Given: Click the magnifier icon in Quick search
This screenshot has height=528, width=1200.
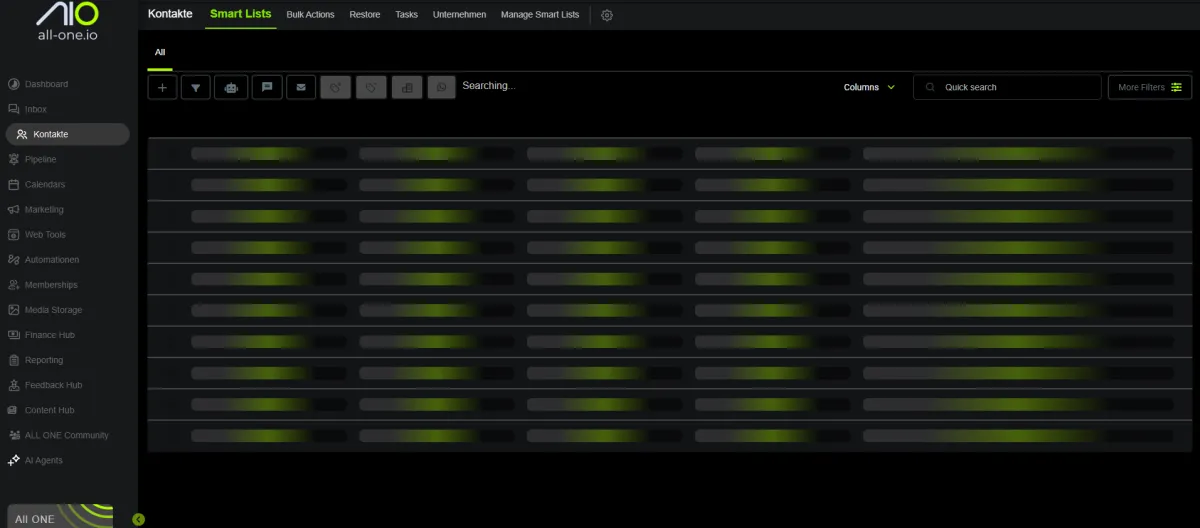Looking at the screenshot, I should [x=931, y=87].
